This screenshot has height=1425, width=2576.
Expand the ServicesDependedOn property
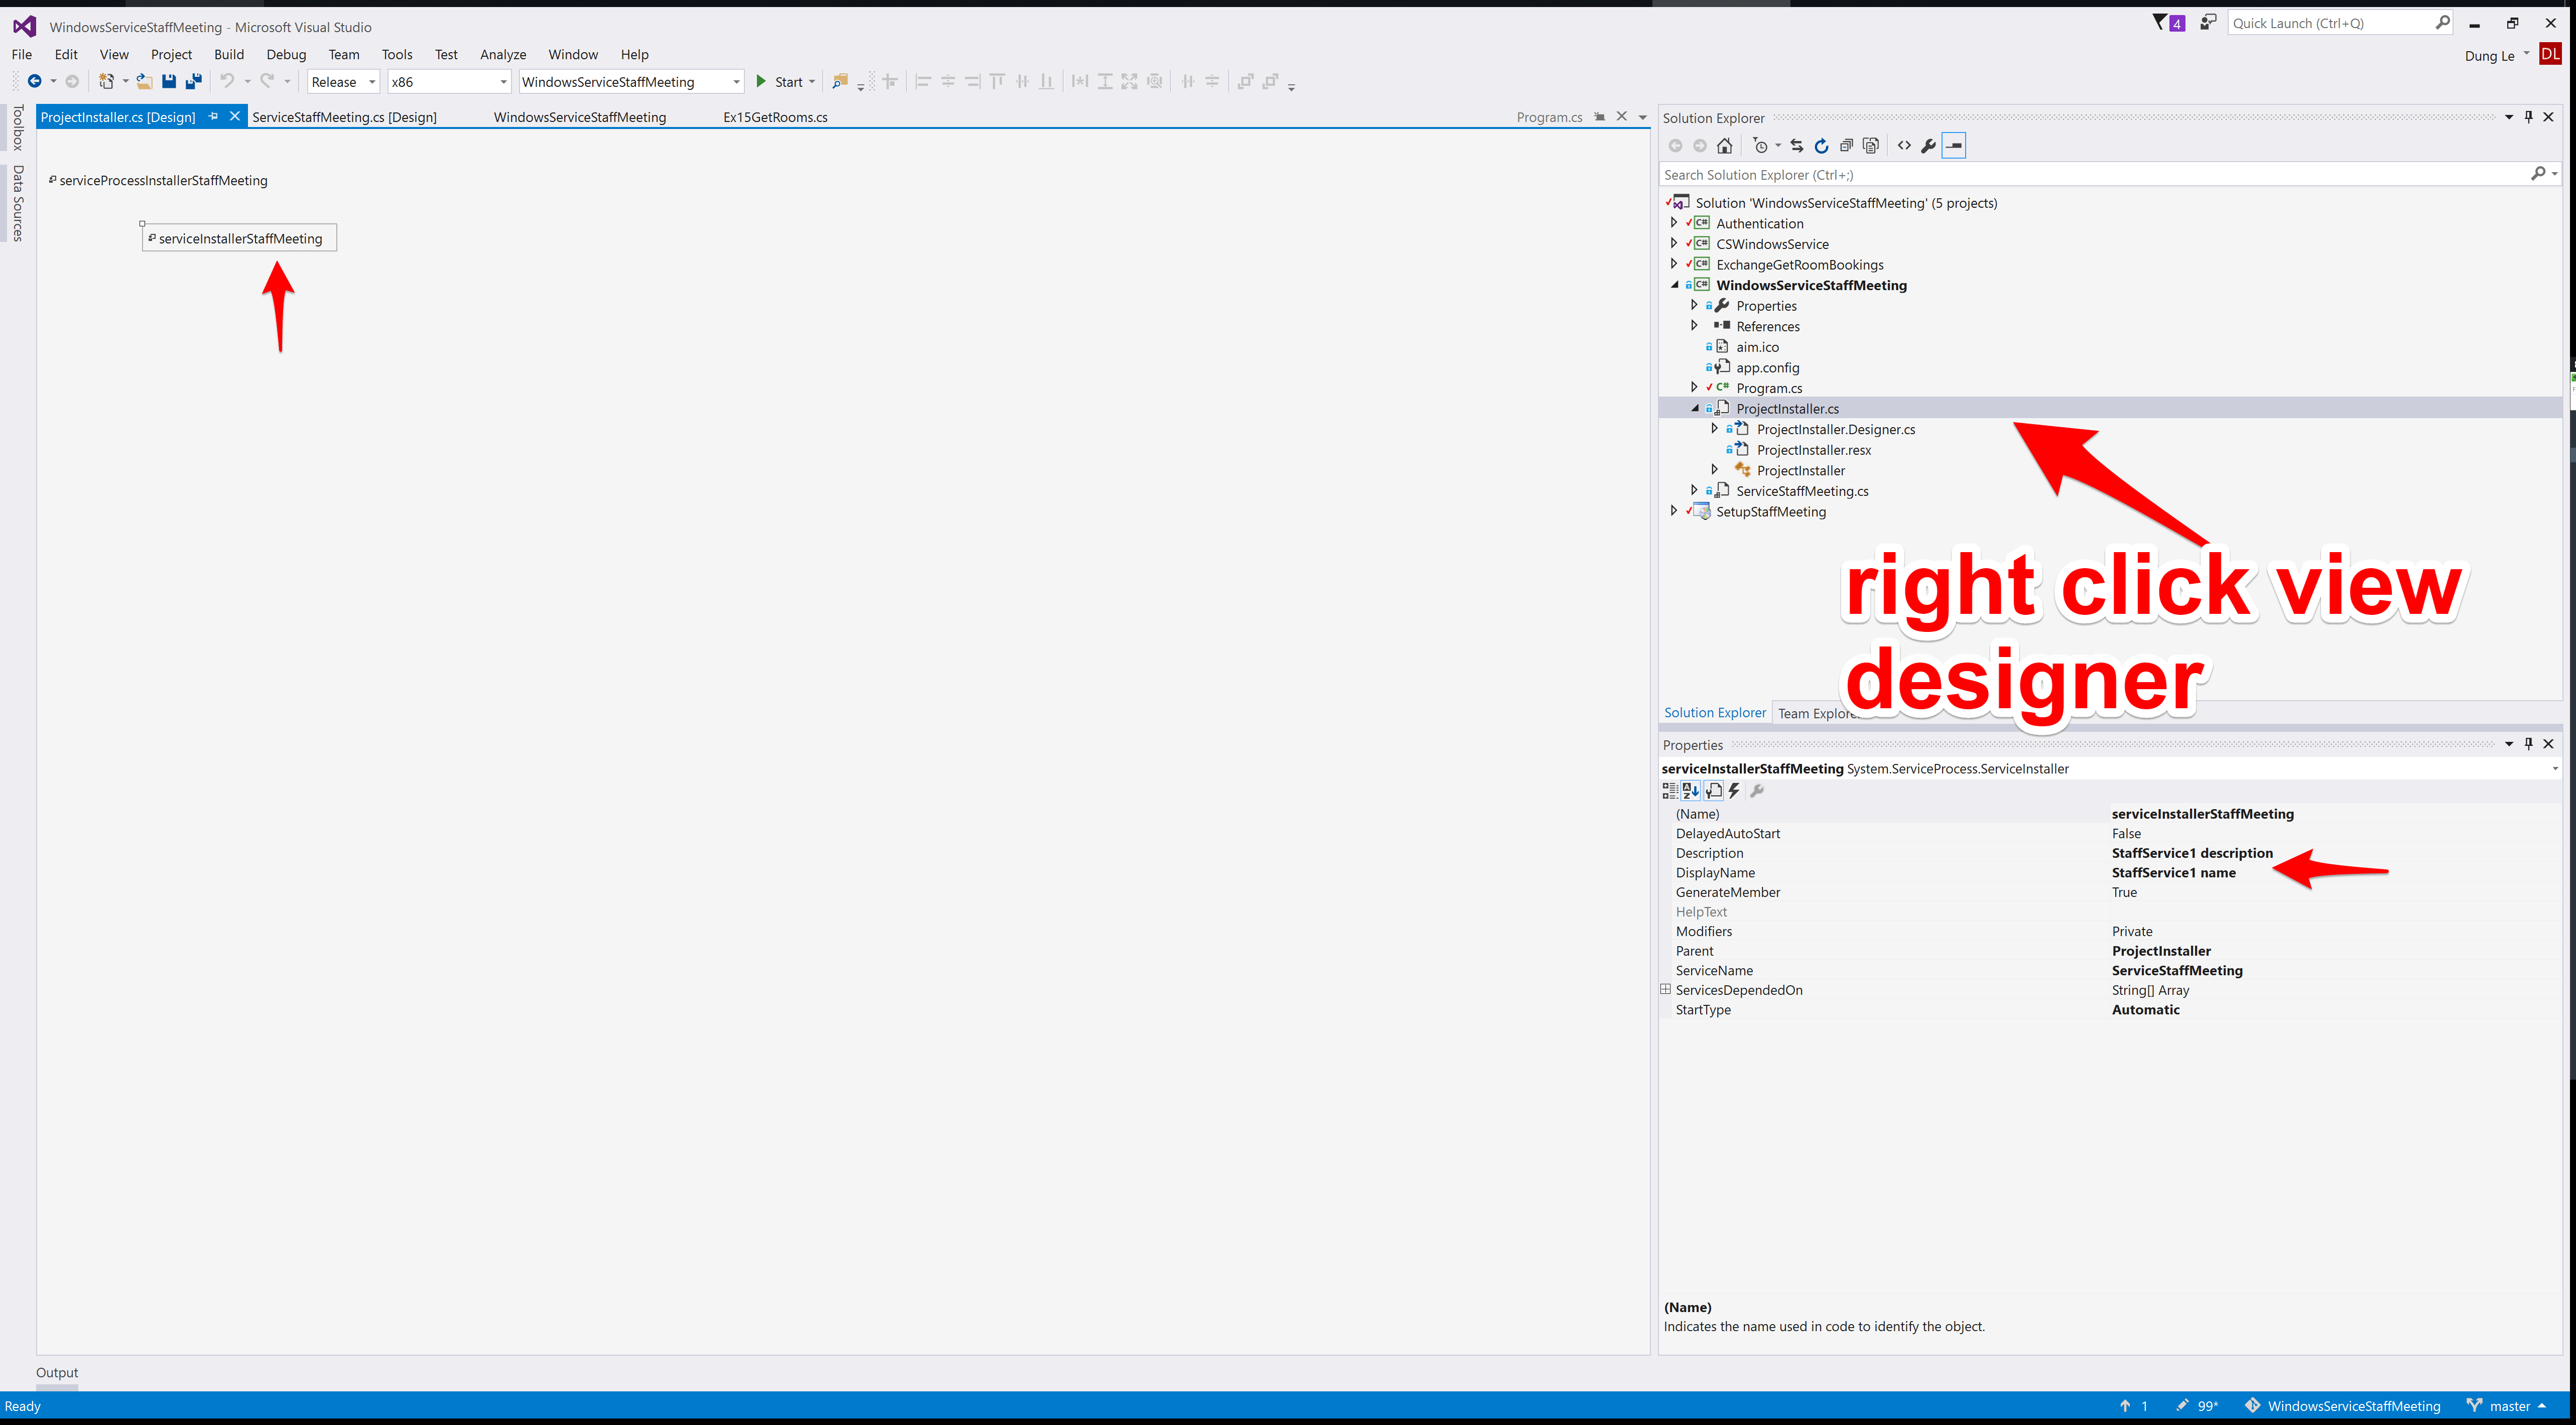1666,989
